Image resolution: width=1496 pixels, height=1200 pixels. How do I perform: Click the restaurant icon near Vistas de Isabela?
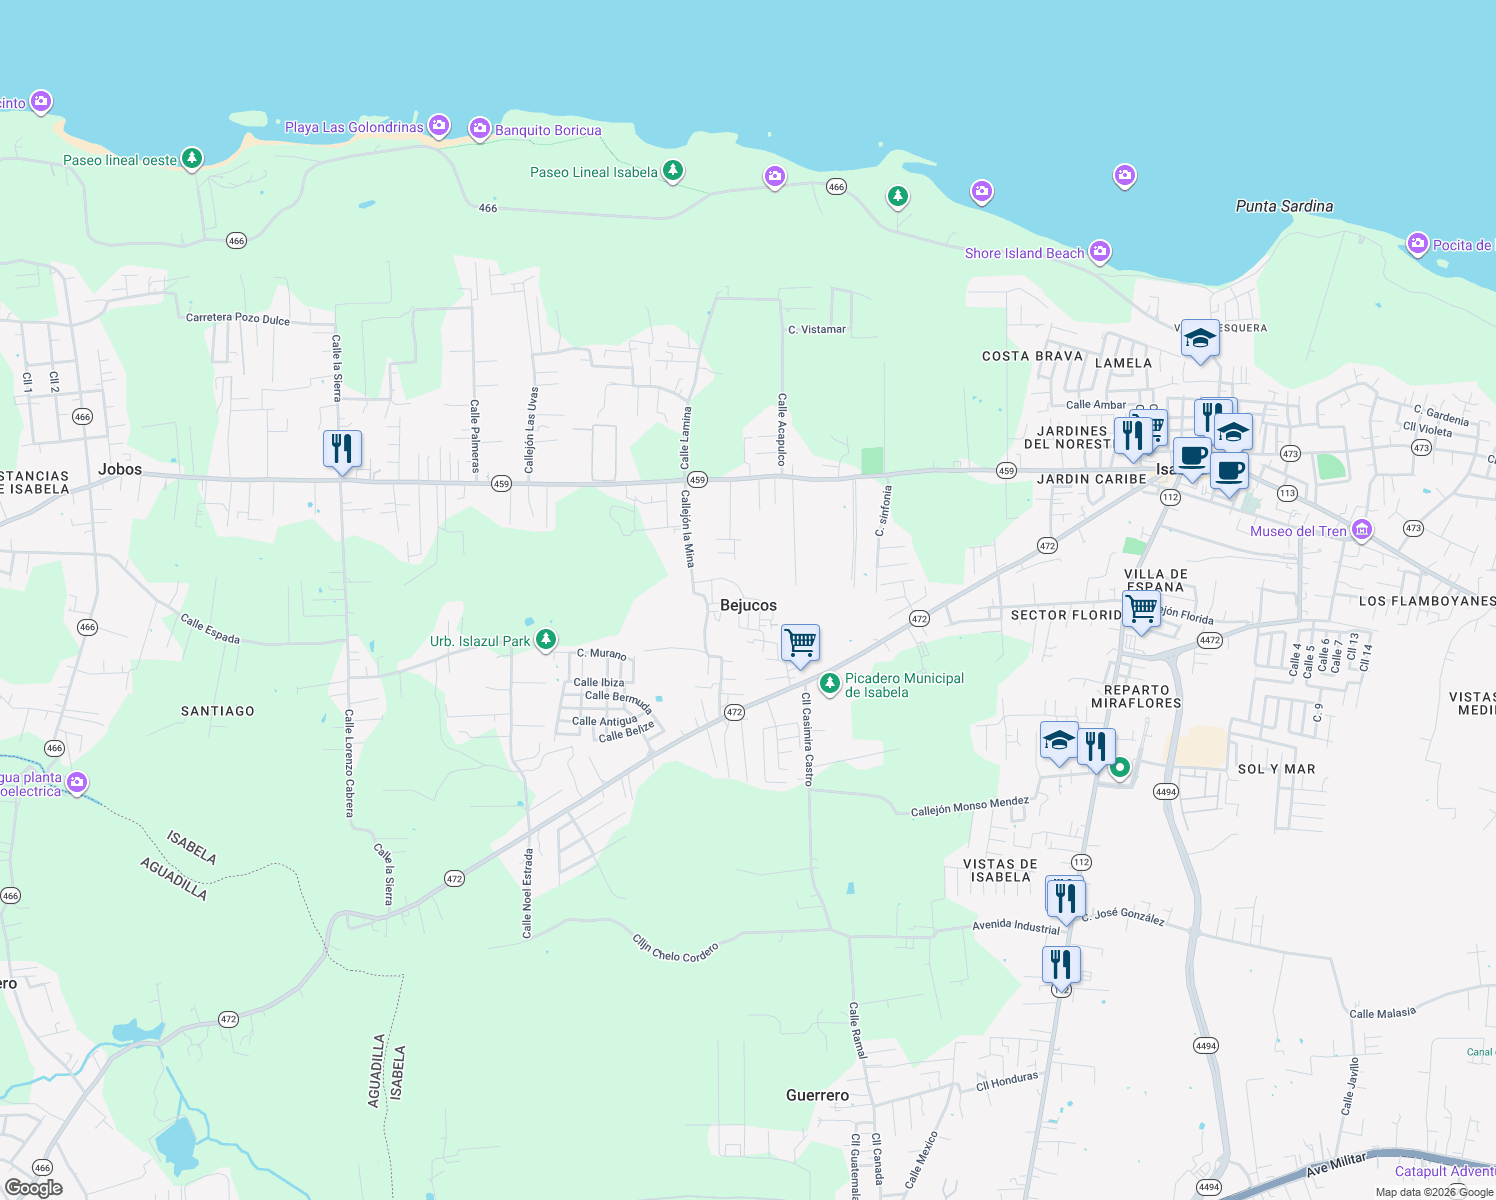(x=1064, y=893)
